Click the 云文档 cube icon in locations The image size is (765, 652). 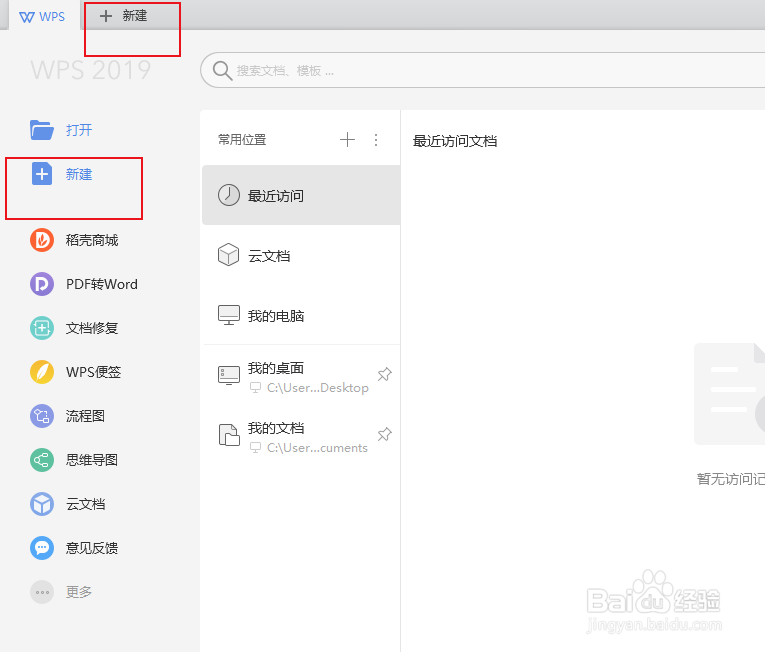pyautogui.click(x=228, y=255)
